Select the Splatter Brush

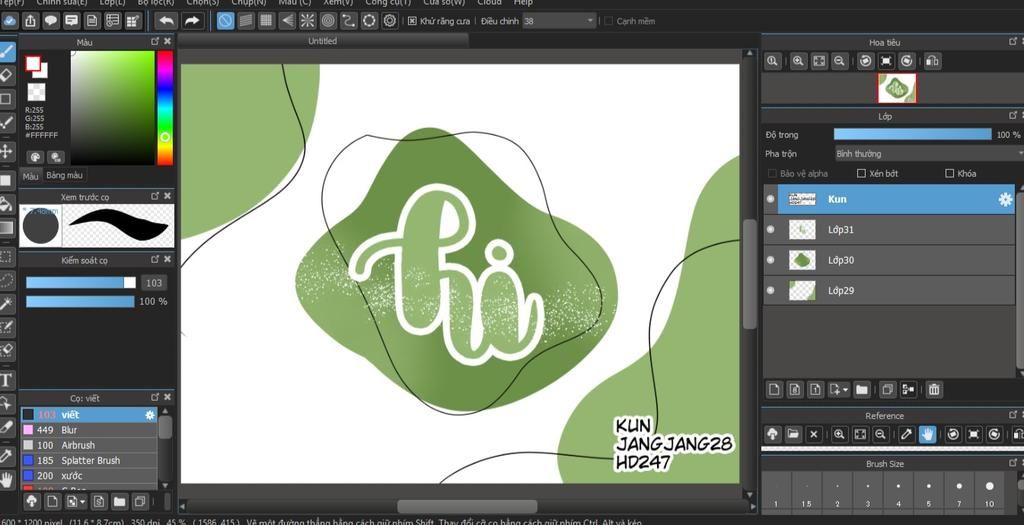tap(89, 460)
